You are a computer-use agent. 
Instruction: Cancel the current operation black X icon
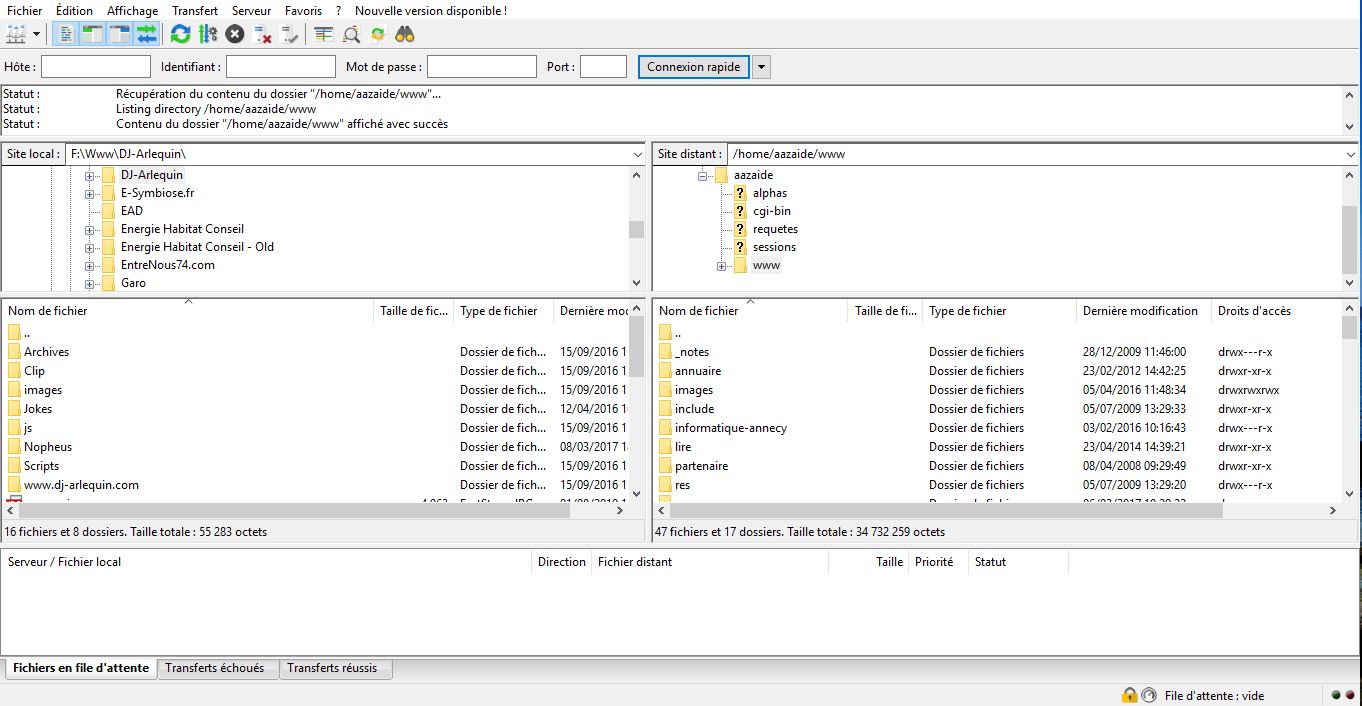click(x=235, y=34)
